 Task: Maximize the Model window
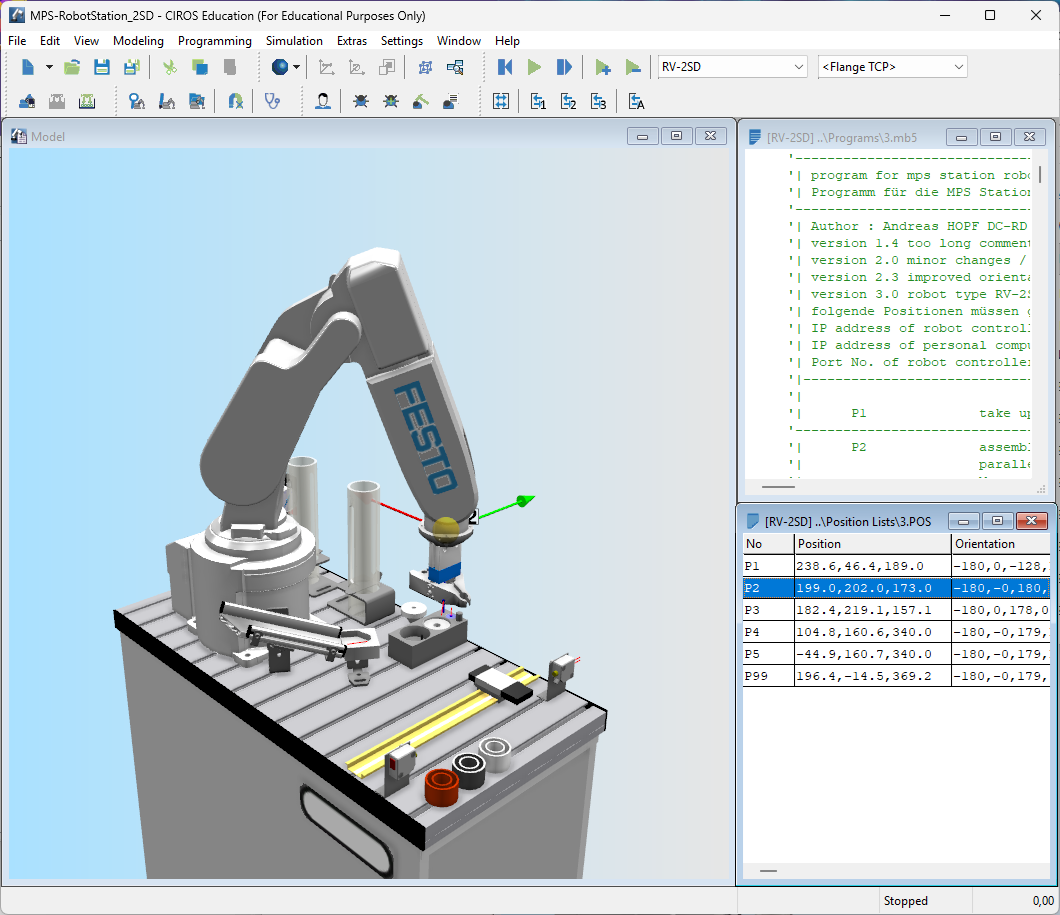[x=676, y=136]
